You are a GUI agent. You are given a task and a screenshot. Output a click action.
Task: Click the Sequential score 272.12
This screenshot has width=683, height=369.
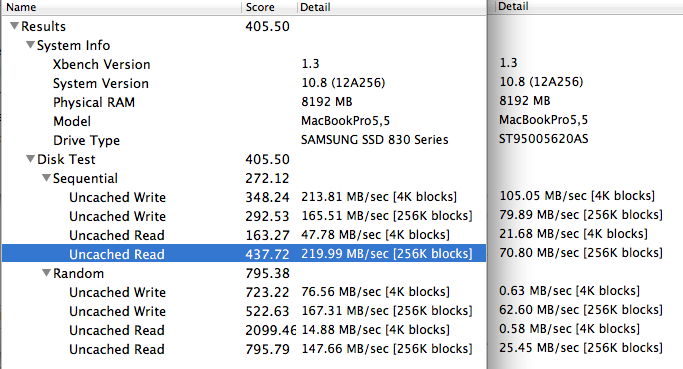tap(267, 179)
